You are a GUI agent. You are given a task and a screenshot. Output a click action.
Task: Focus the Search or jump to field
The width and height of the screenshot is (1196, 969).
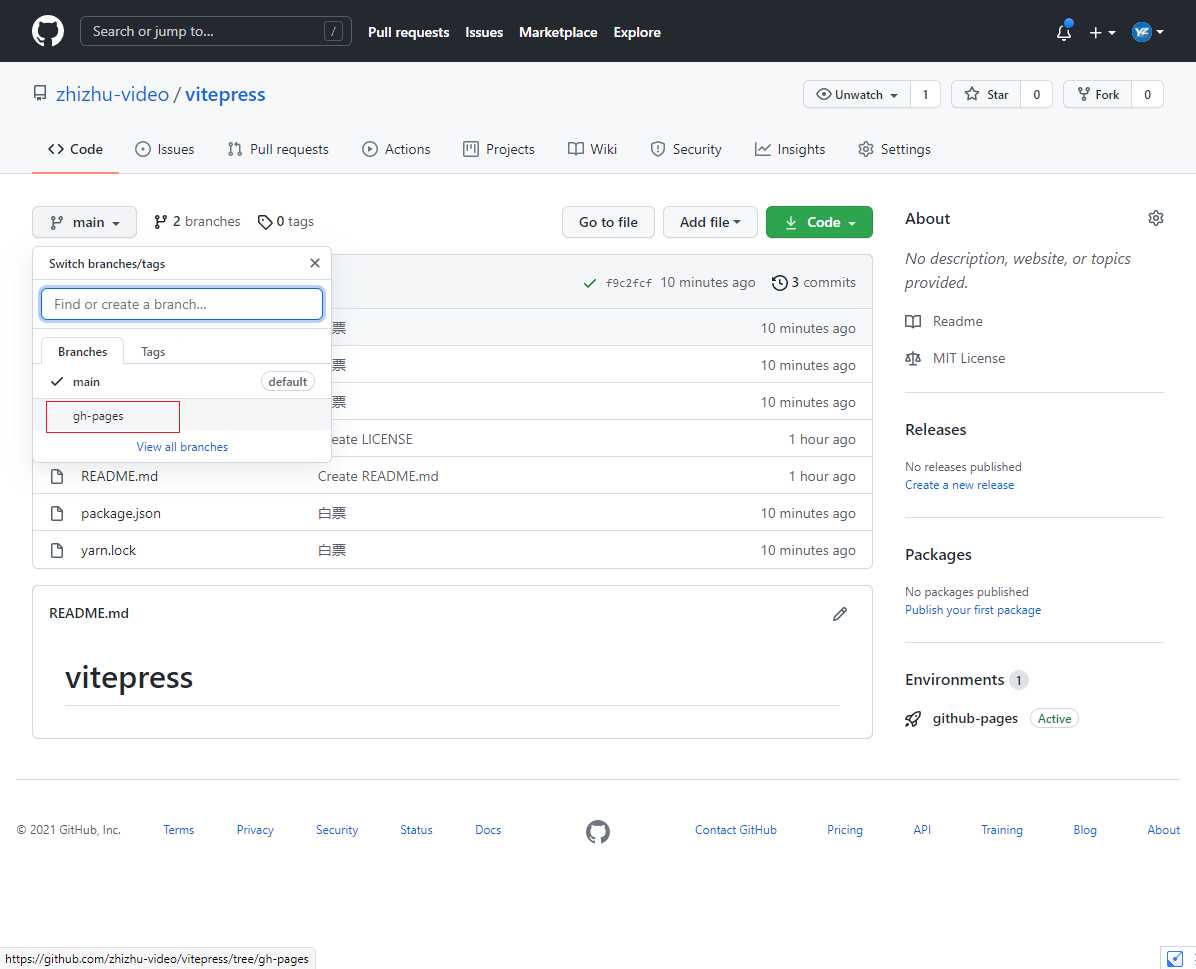tap(216, 31)
